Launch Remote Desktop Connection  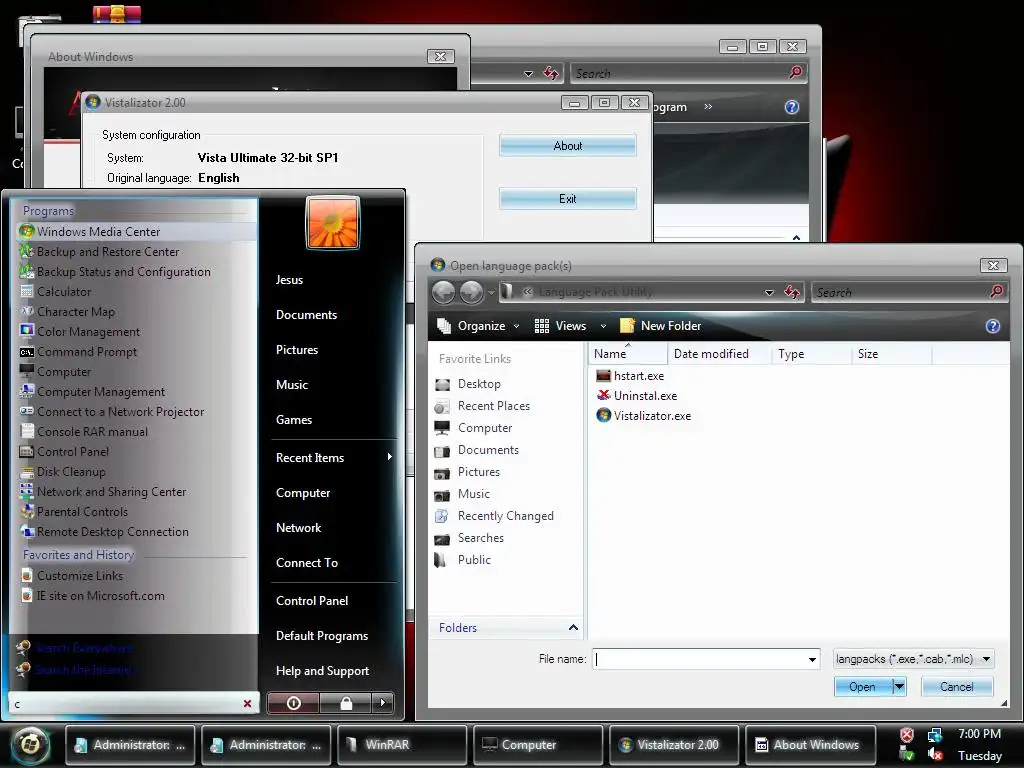[136, 532]
